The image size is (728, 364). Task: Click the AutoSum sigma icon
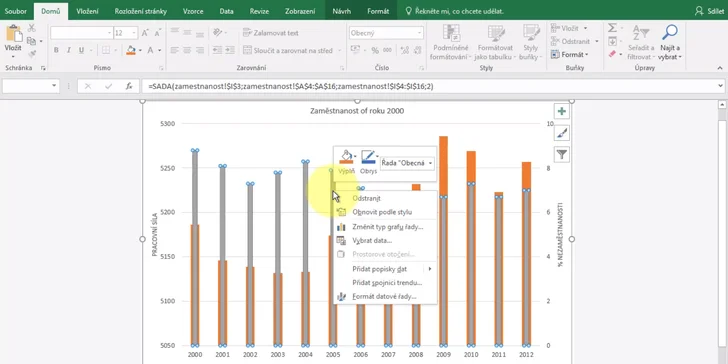point(612,28)
